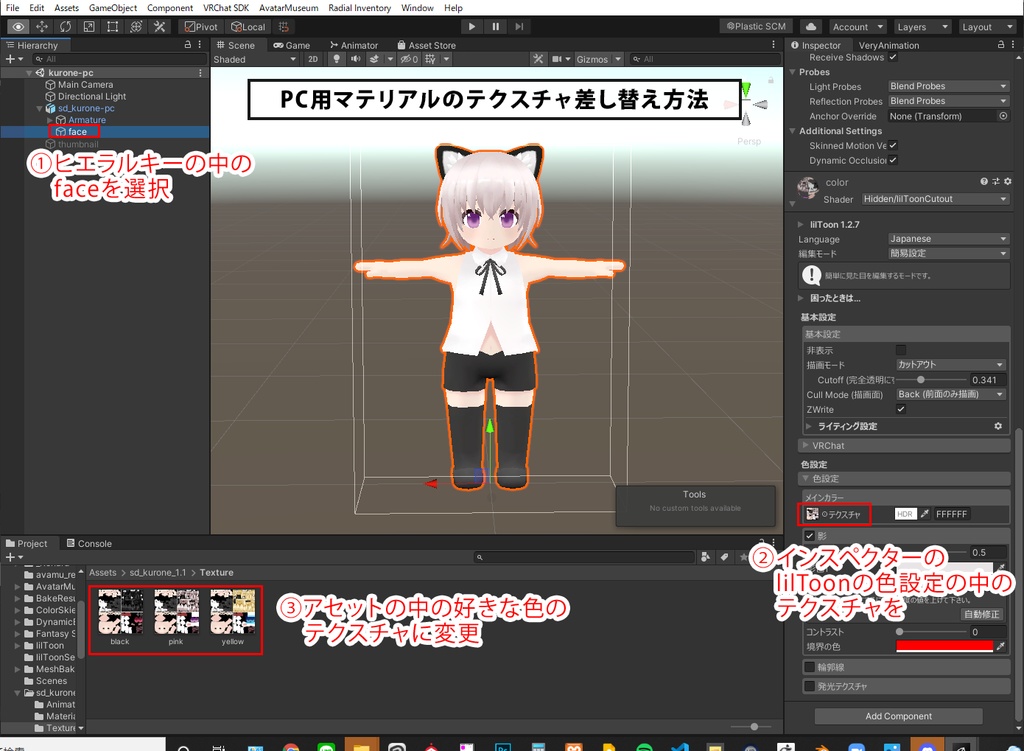This screenshot has height=751, width=1024.
Task: Select the Rect Transform tool
Action: click(110, 26)
